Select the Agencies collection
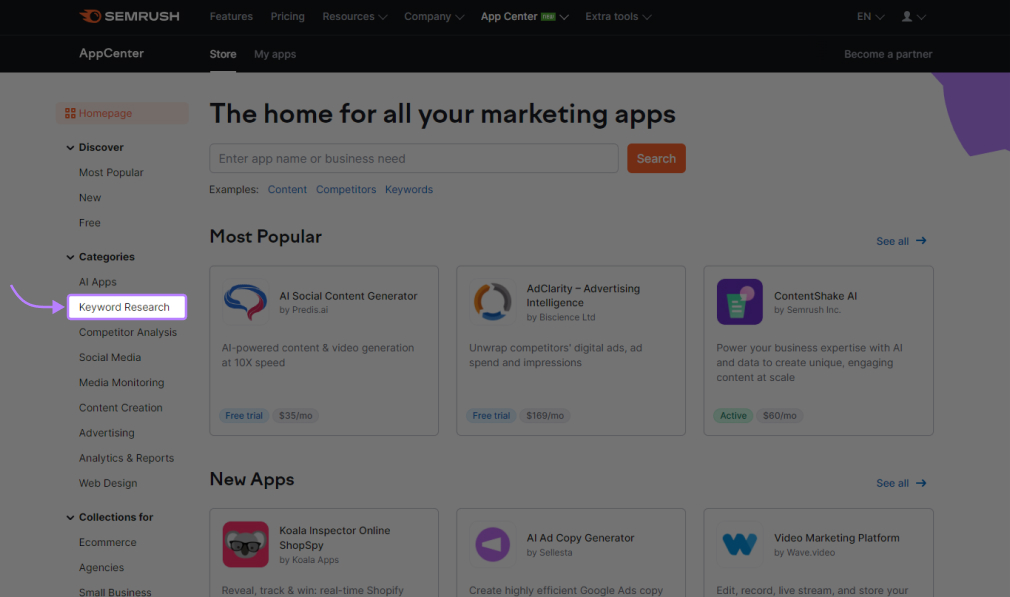The image size is (1010, 597). tap(101, 567)
